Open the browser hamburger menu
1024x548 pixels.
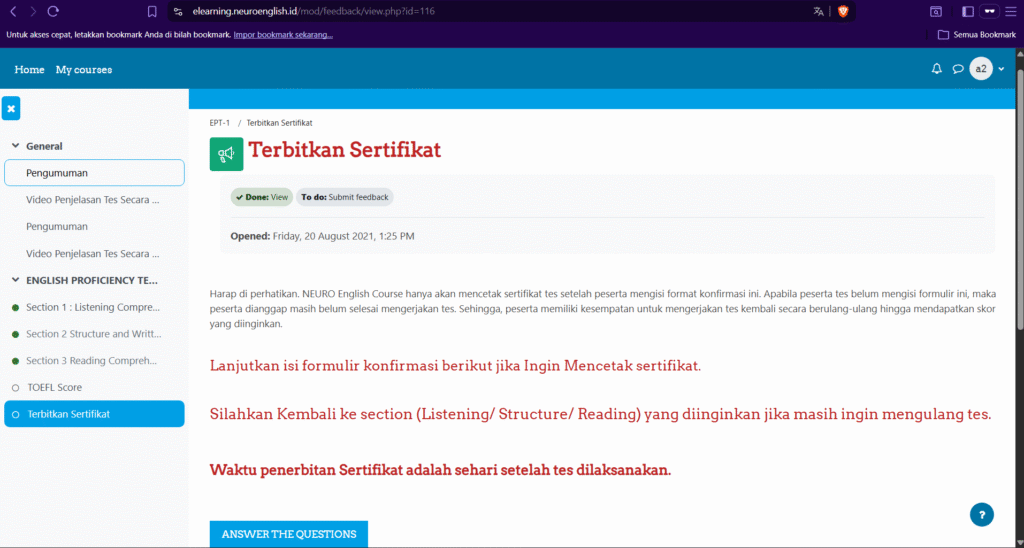tap(1013, 11)
